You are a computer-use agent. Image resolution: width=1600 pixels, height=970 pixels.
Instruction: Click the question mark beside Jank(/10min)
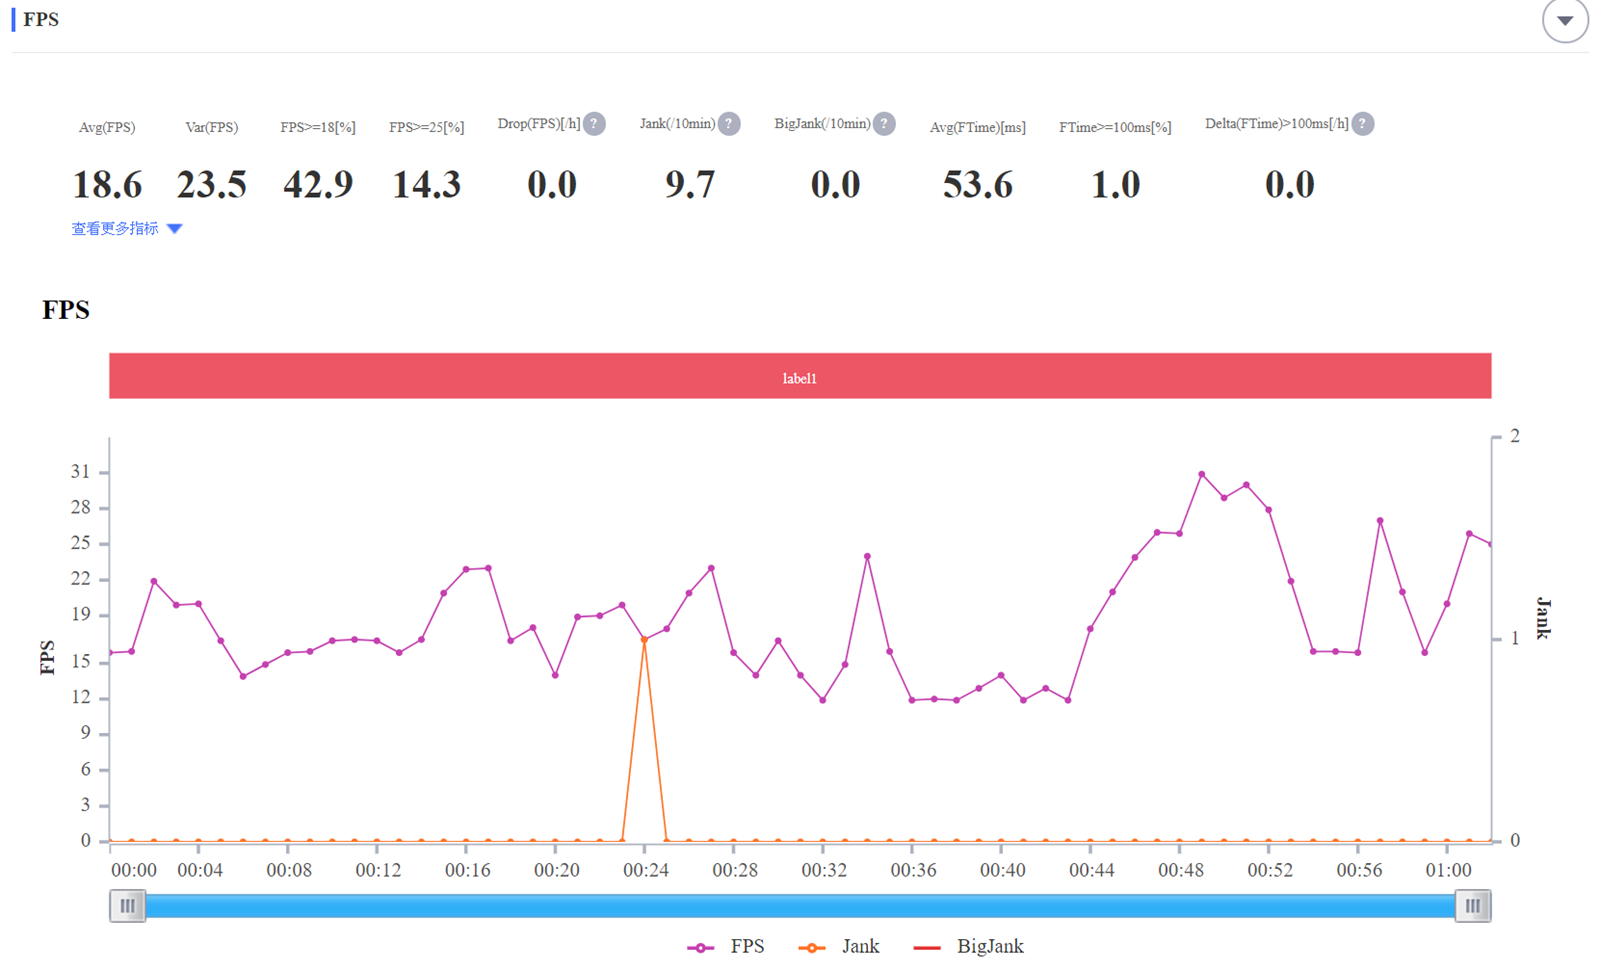(x=729, y=124)
